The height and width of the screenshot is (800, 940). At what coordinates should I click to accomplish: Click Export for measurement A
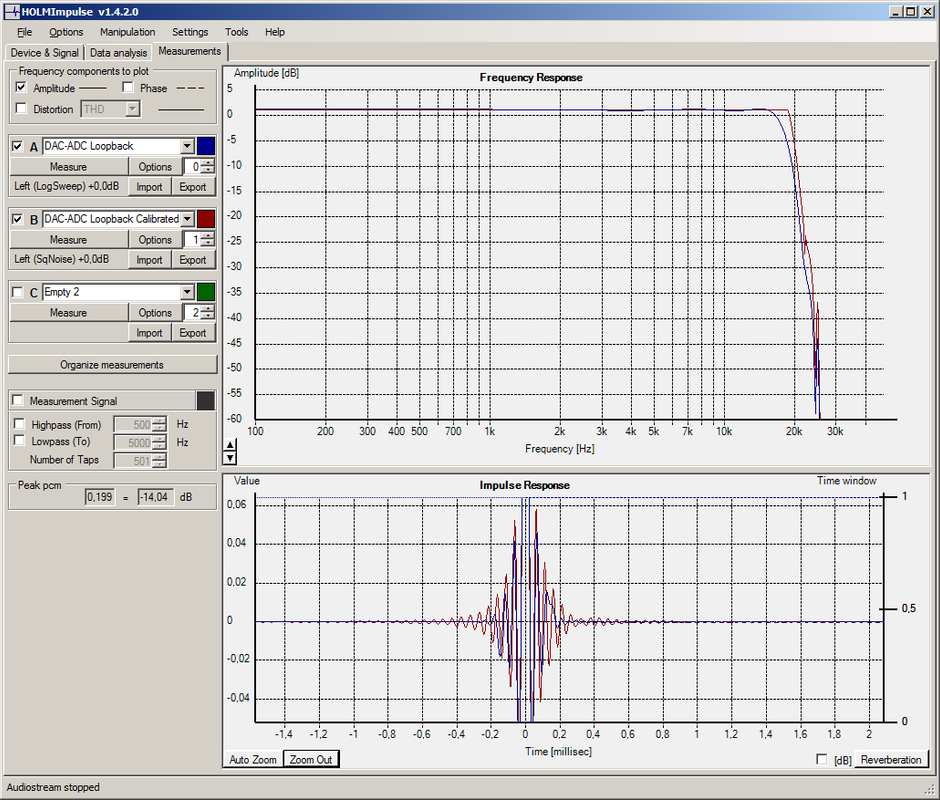193,187
